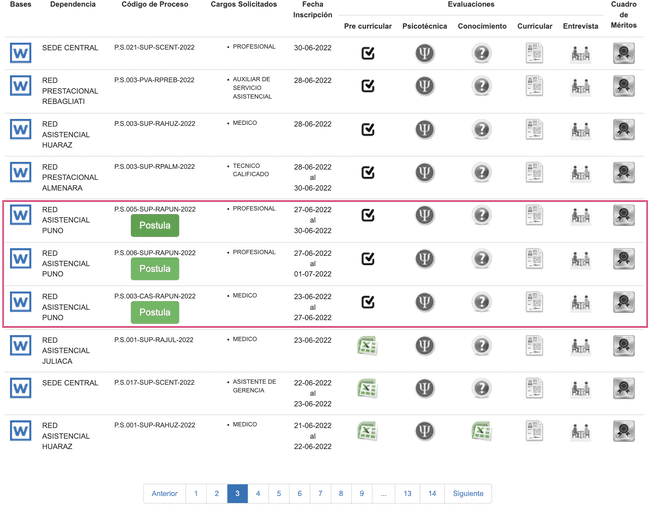Open Cuadro de Méritos for P.S.006-SUP-RAPUN-2022
Screen dimensions: 650x509
[x=624, y=259]
